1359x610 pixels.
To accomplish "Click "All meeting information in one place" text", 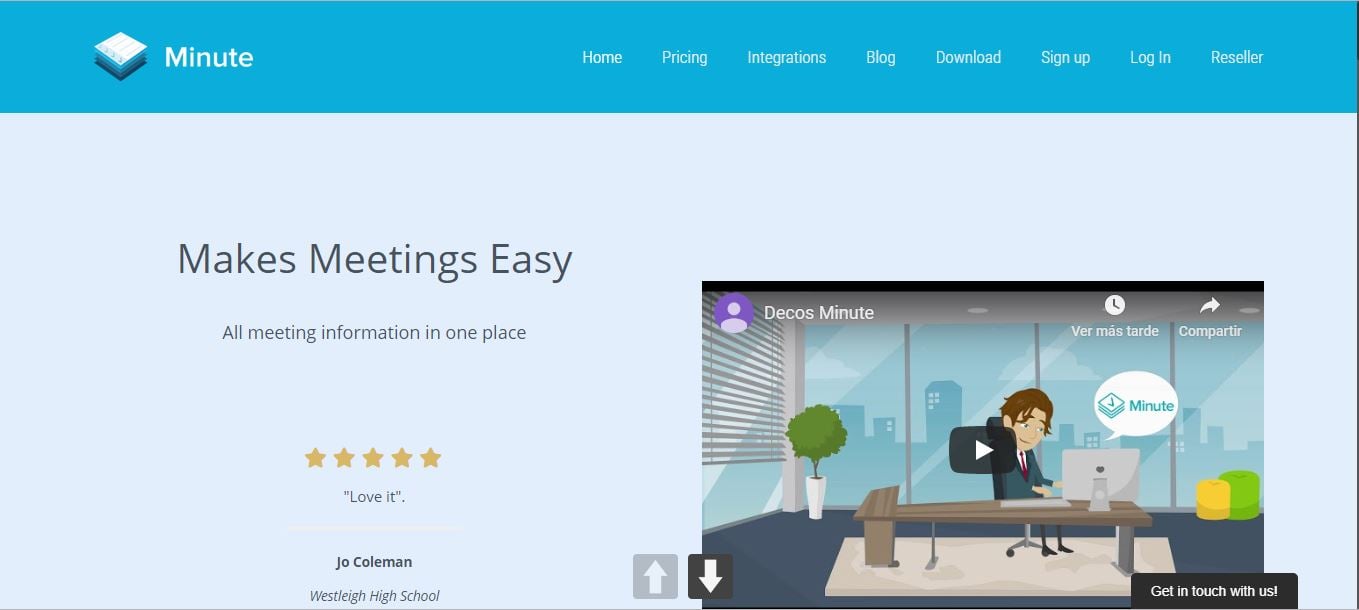I will (374, 333).
